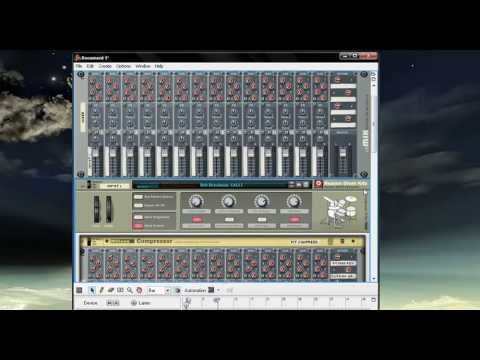Click channel 1 level fader on top mixer
Screen dimensions: 480x360
click(x=95, y=154)
